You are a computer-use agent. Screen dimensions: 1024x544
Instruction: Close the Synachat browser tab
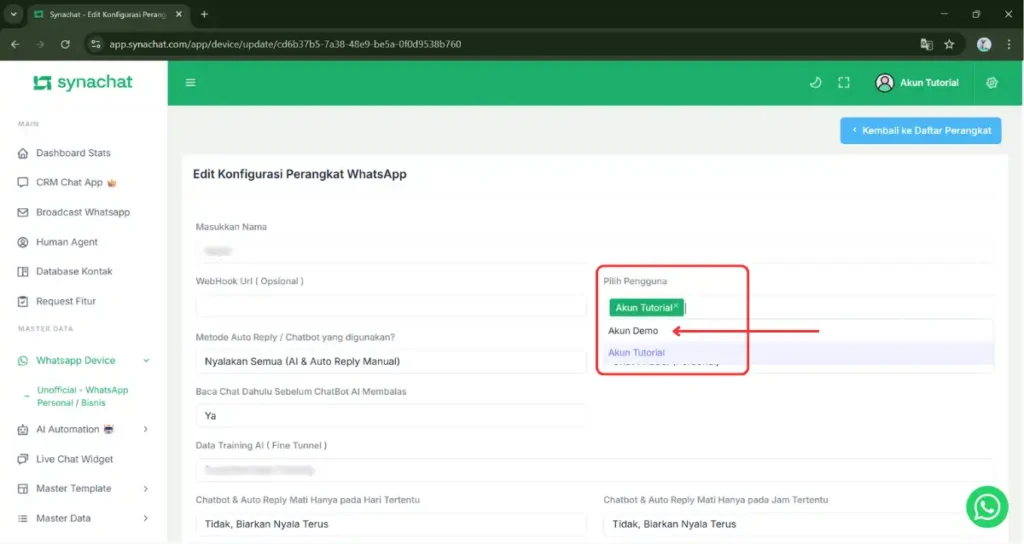click(x=179, y=14)
